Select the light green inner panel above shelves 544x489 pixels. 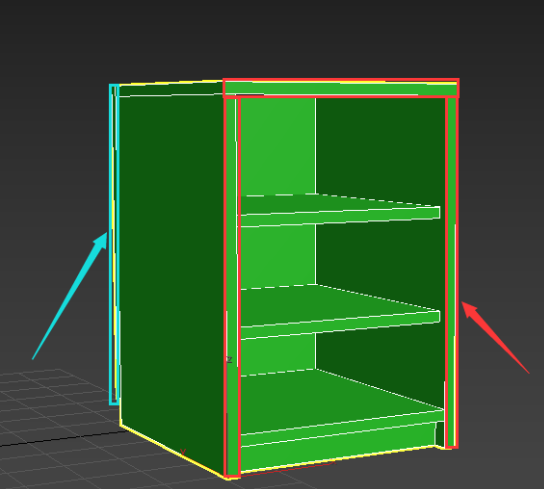[278, 146]
